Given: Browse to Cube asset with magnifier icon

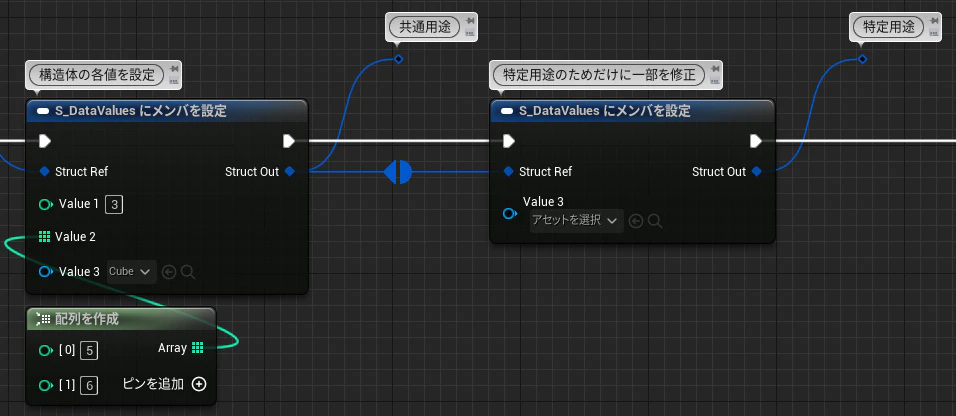Looking at the screenshot, I should point(188,272).
